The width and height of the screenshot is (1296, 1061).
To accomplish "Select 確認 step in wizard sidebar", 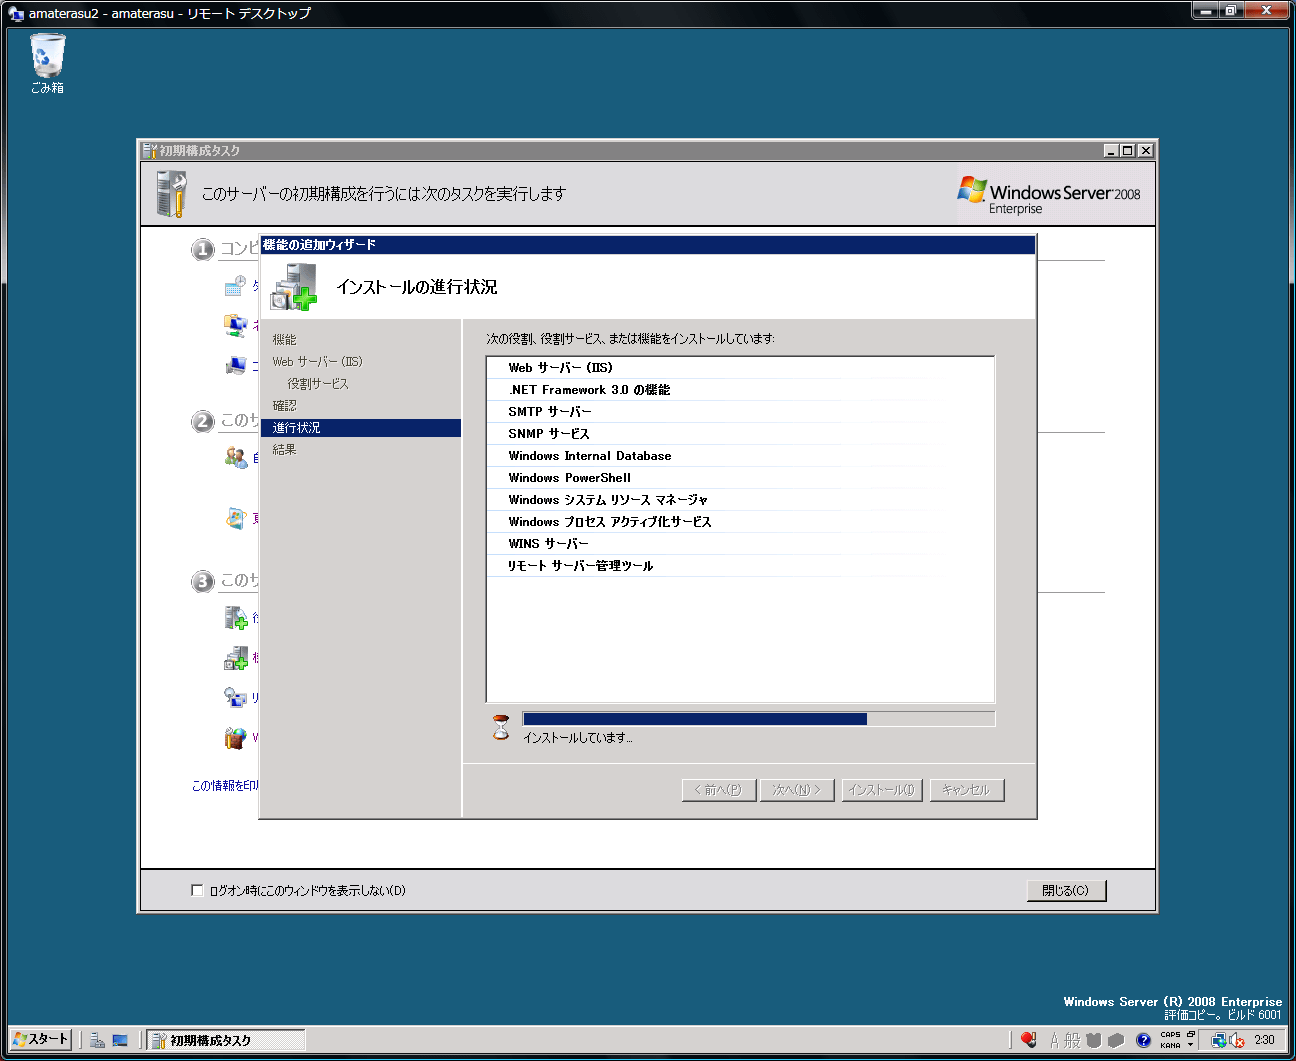I will (285, 406).
